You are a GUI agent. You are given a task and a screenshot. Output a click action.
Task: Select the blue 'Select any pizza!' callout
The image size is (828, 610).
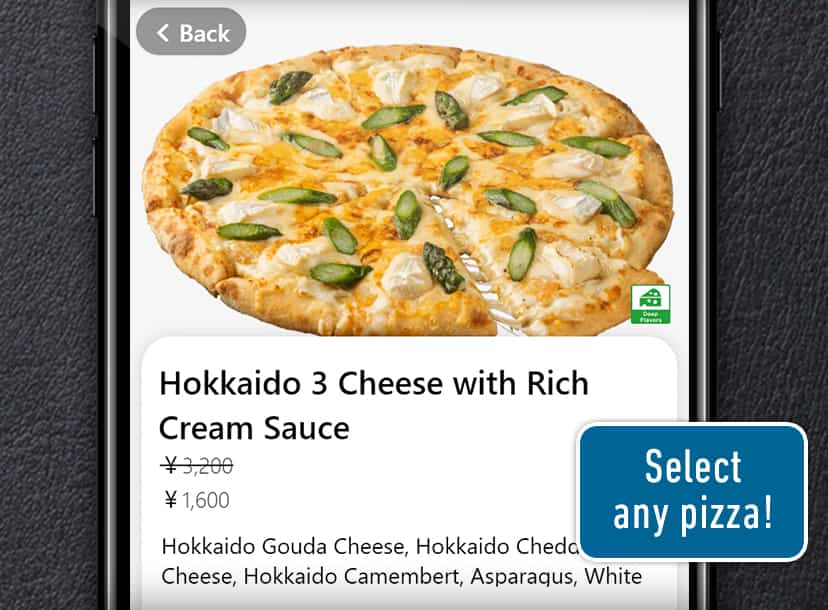tap(693, 491)
